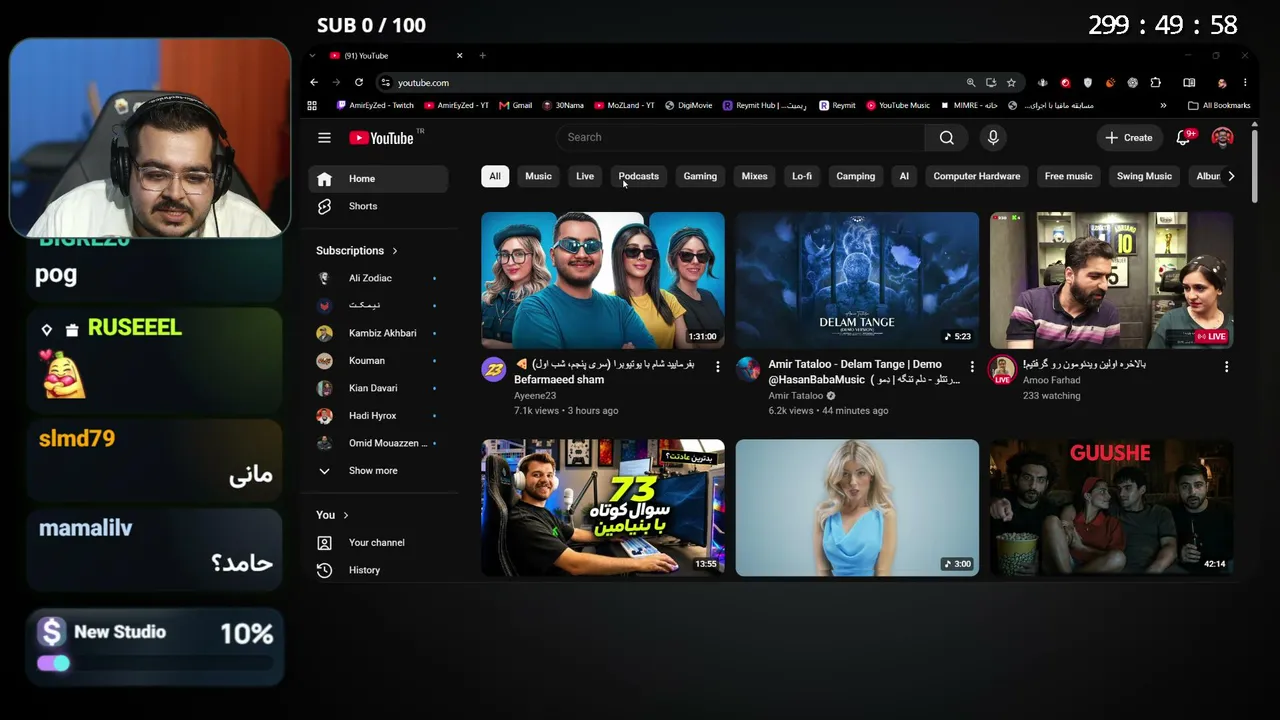Bookmark this page with the star
Image resolution: width=1280 pixels, height=720 pixels.
1011,83
